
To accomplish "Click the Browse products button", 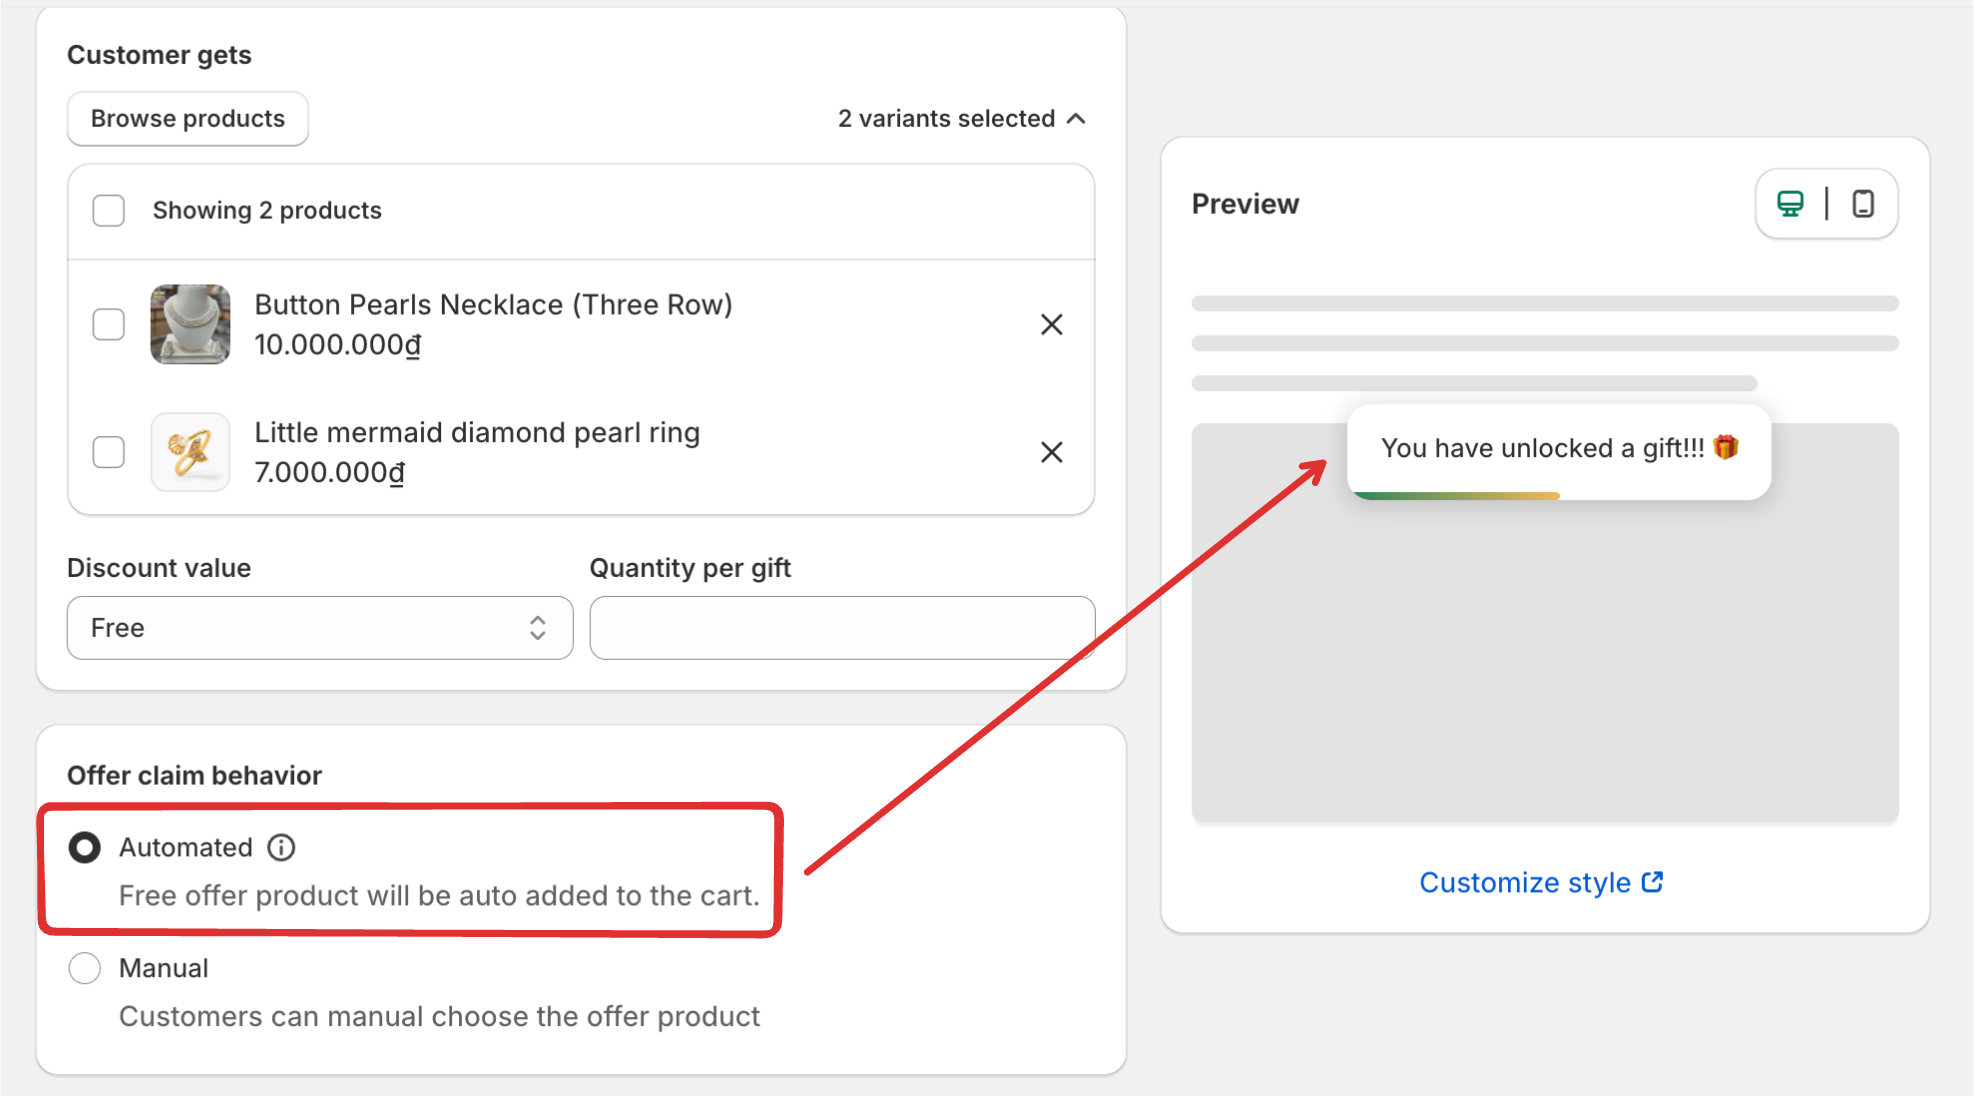I will point(188,119).
